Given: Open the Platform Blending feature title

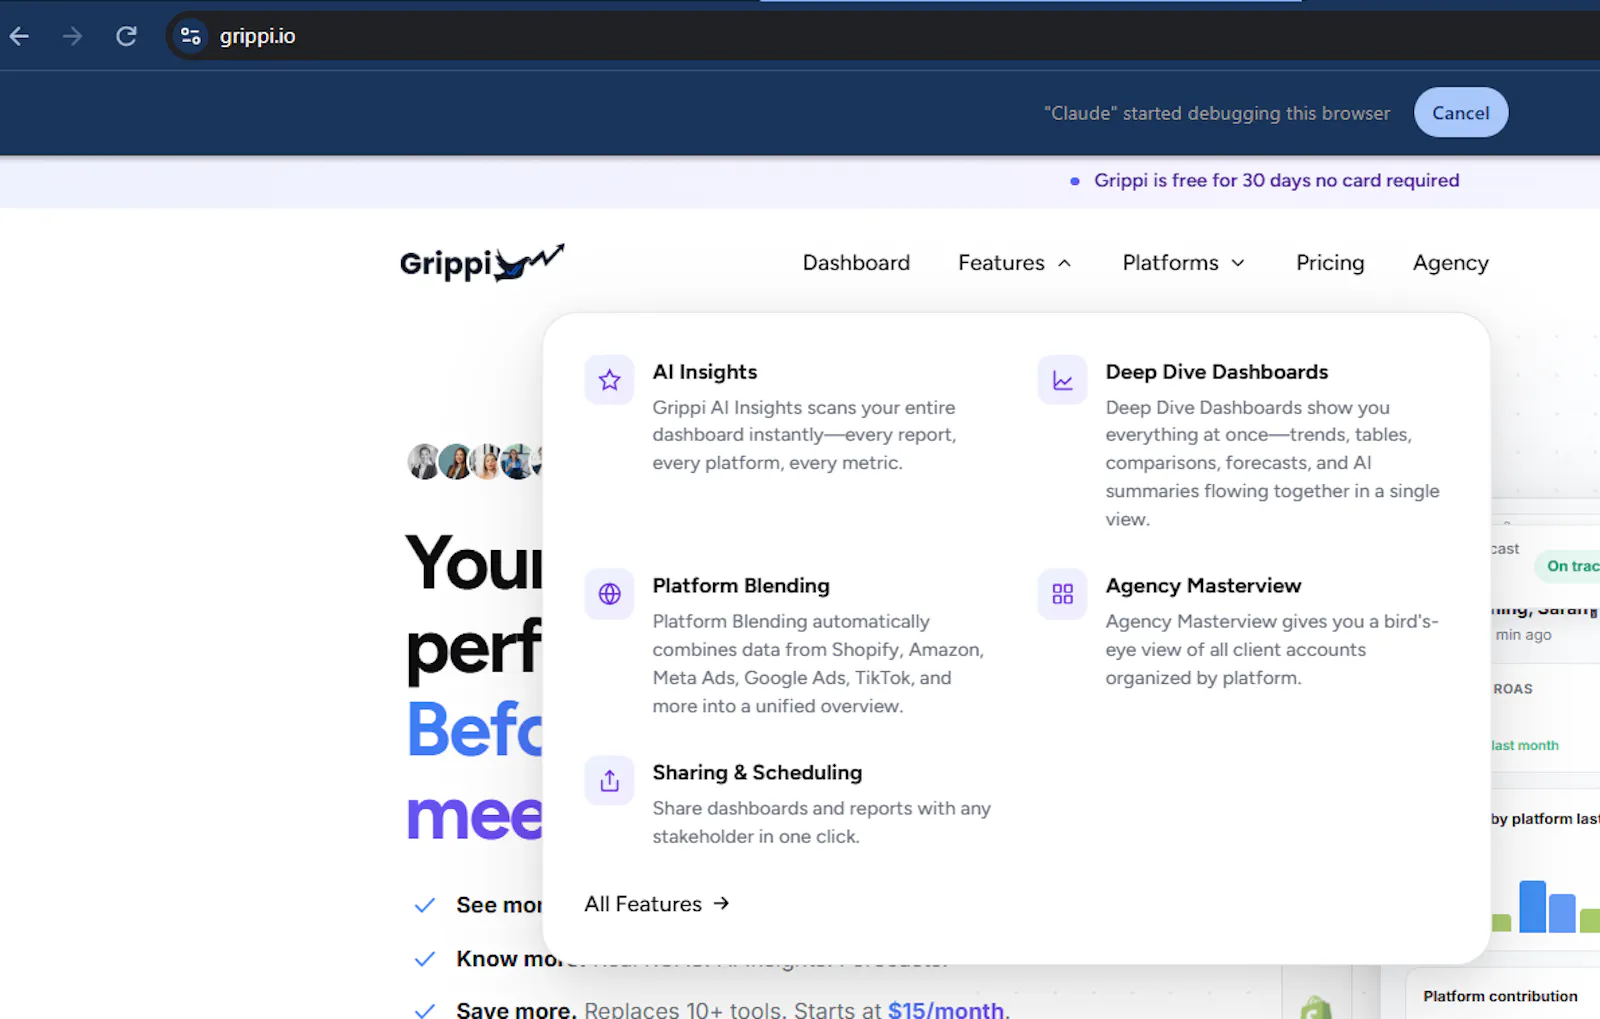Looking at the screenshot, I should point(740,586).
